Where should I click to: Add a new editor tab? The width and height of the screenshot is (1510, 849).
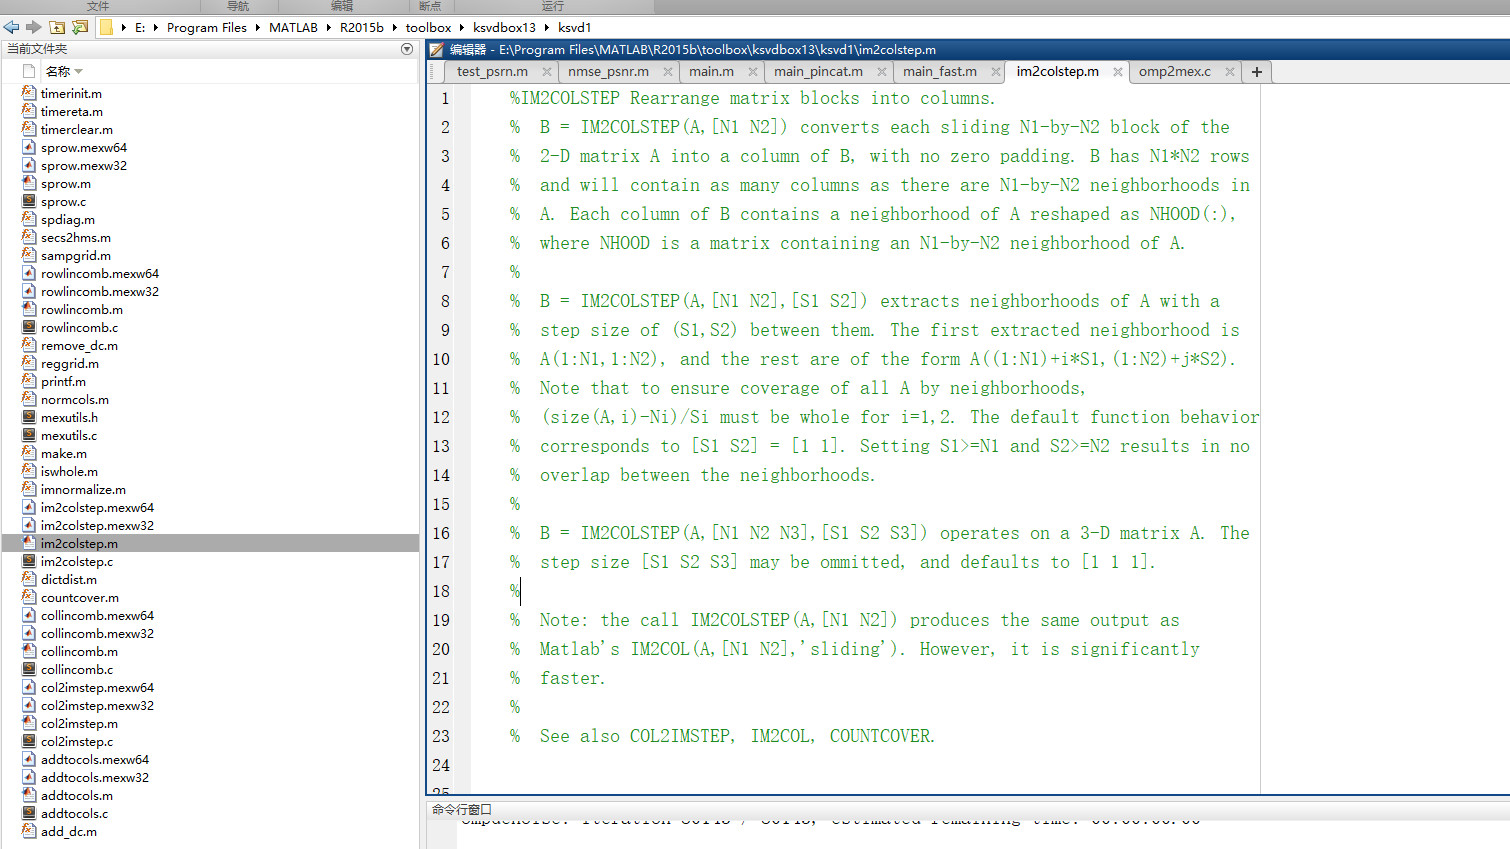[x=1257, y=71]
